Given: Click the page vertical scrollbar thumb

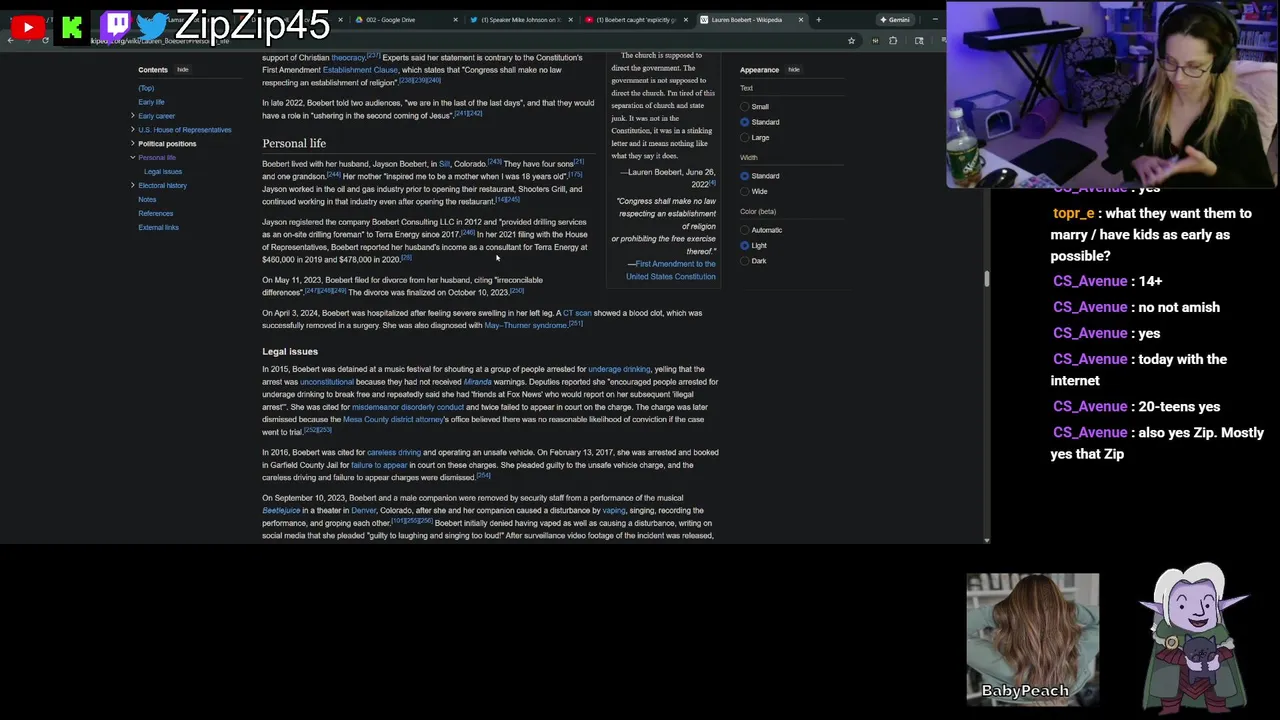Looking at the screenshot, I should click(x=986, y=279).
